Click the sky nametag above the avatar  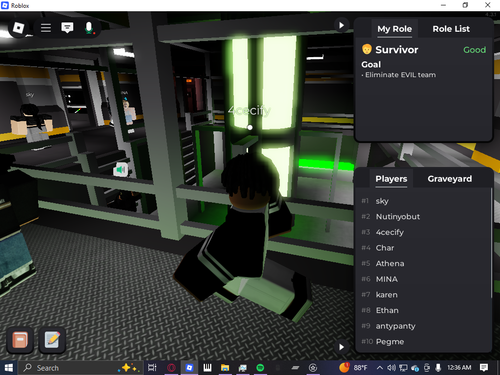click(x=30, y=95)
